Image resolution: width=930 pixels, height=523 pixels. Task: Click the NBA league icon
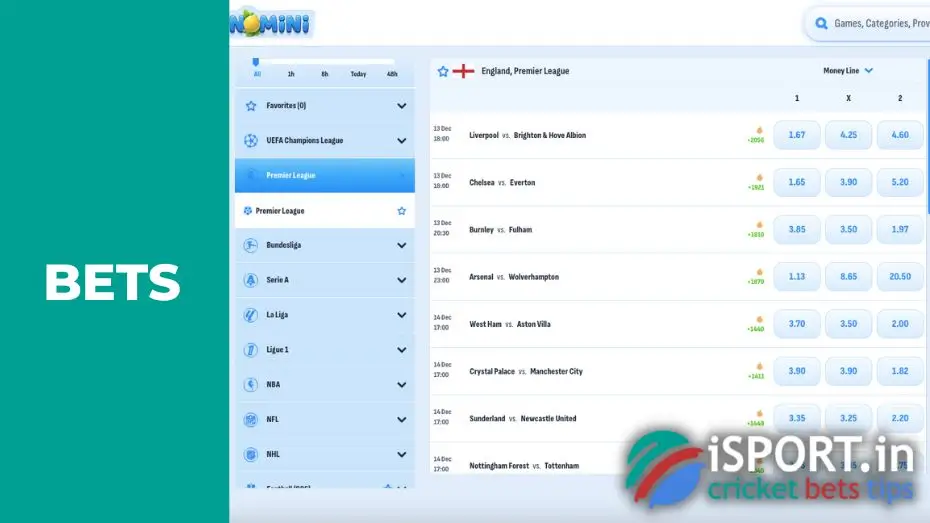coord(251,385)
